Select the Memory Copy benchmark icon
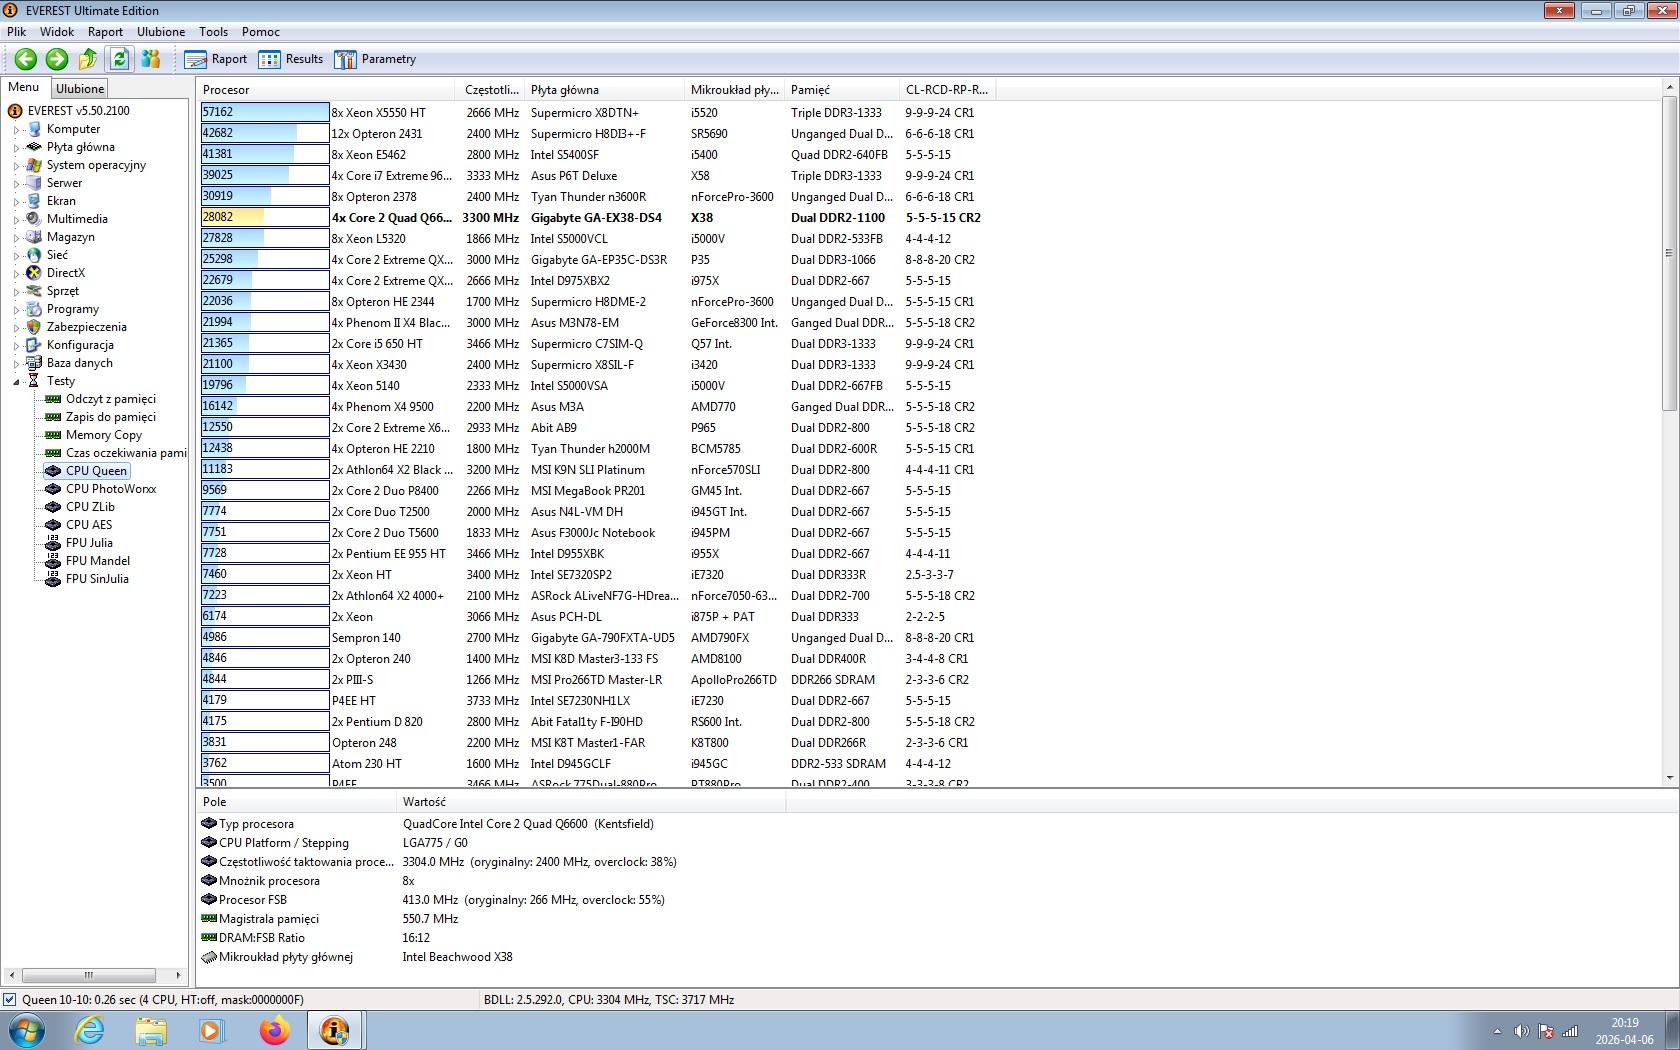 [x=53, y=435]
